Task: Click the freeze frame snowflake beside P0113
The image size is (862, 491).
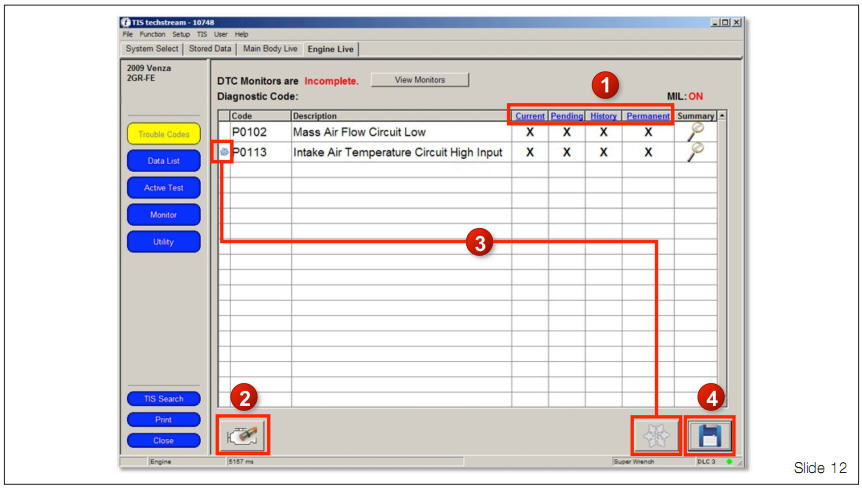Action: 224,152
